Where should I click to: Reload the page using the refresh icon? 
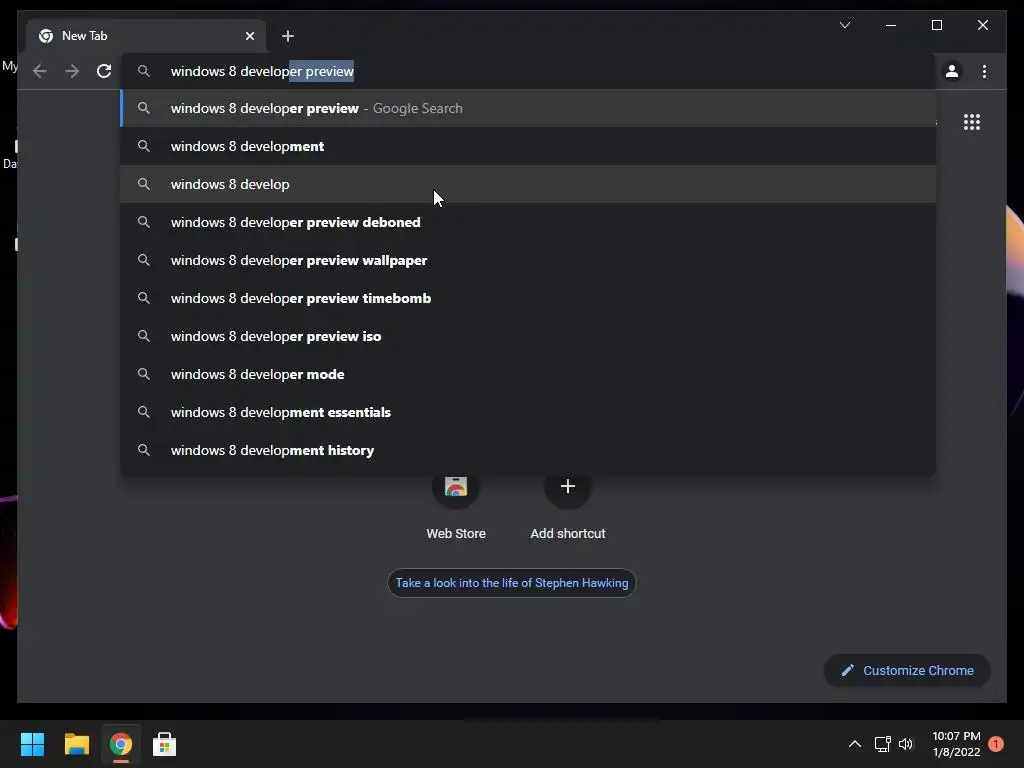pyautogui.click(x=104, y=71)
